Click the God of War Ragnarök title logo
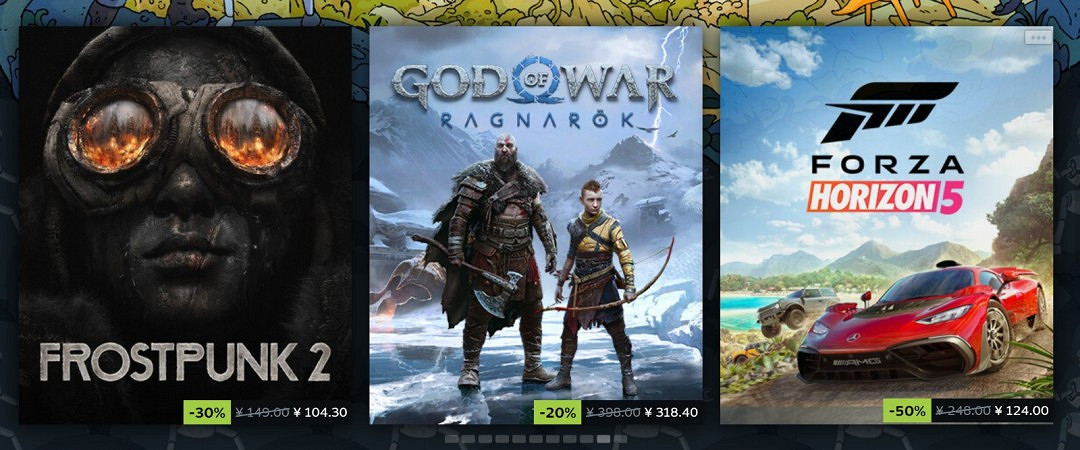This screenshot has width=1080, height=450. click(534, 94)
